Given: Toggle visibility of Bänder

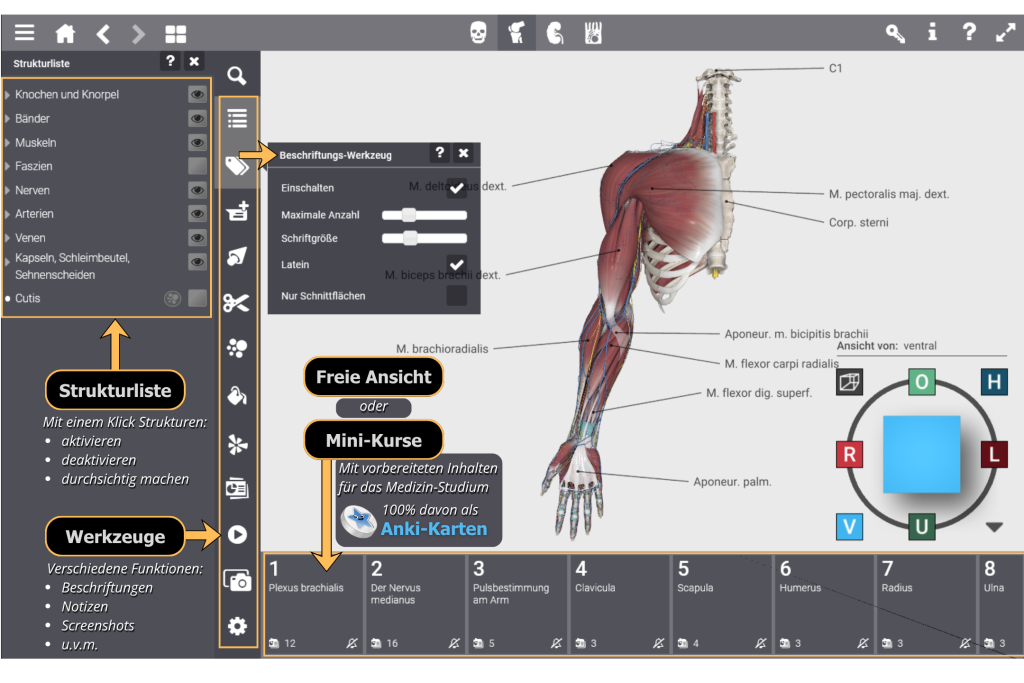Looking at the screenshot, I should [x=197, y=118].
